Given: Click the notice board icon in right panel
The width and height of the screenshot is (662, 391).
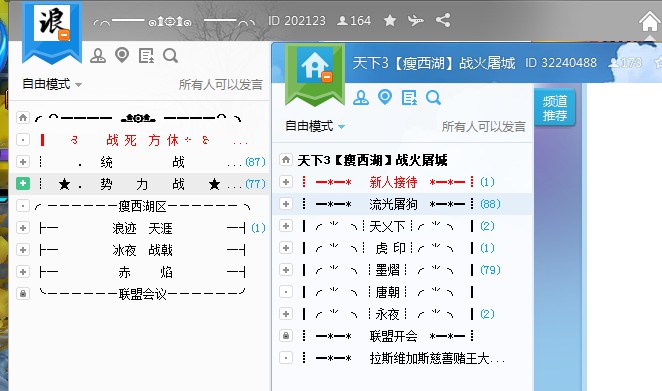Looking at the screenshot, I should coord(409,98).
